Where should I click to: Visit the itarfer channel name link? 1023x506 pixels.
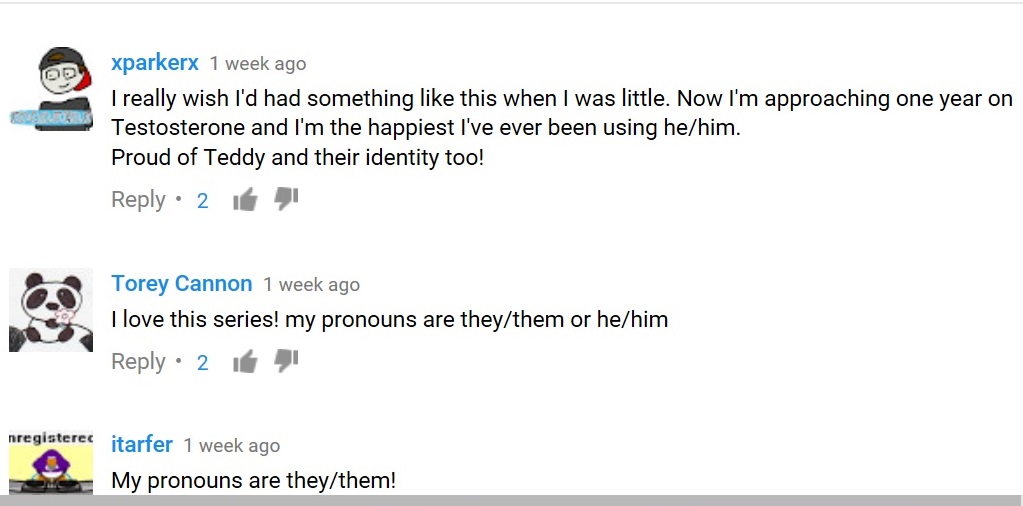[142, 445]
